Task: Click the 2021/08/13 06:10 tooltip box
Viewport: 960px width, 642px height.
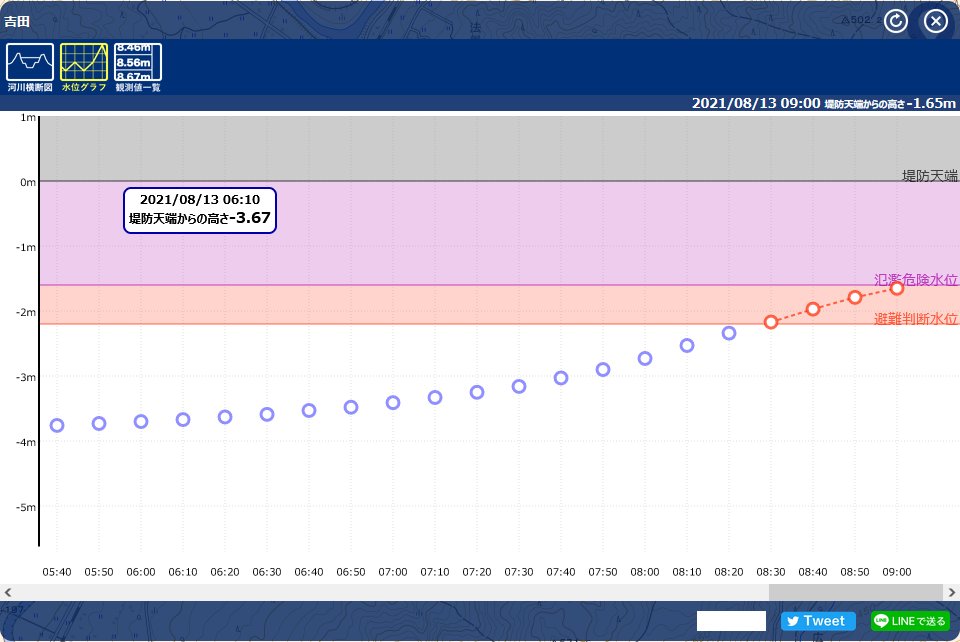Action: pos(200,210)
